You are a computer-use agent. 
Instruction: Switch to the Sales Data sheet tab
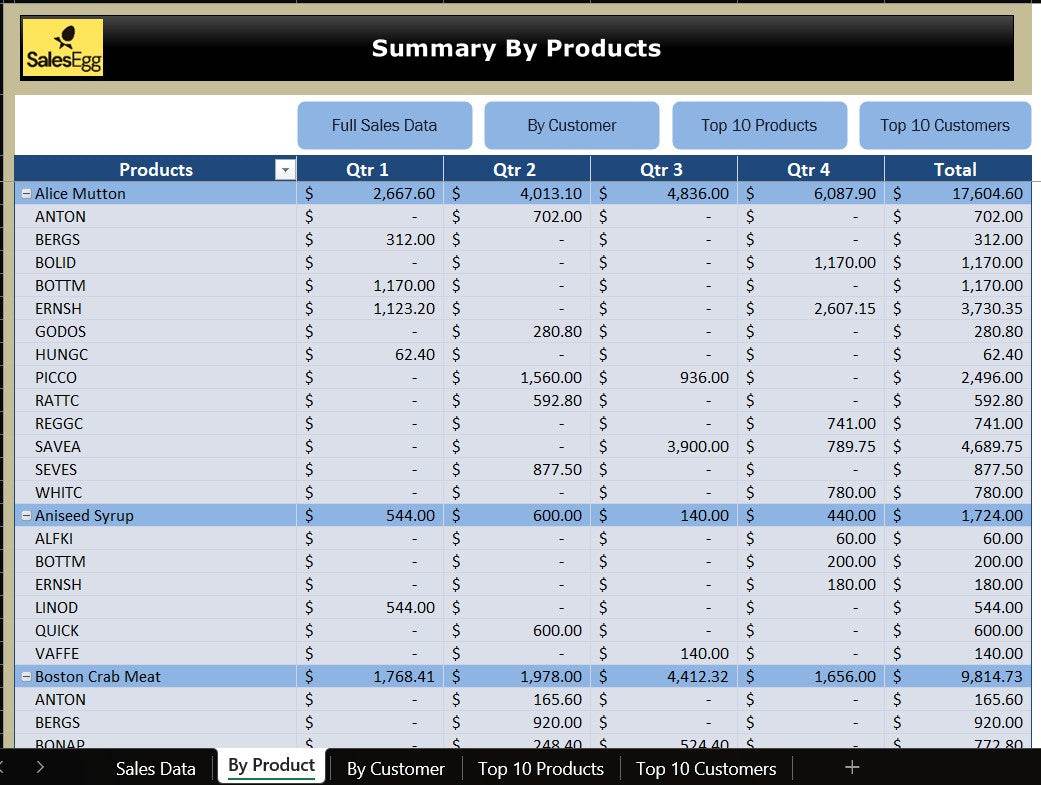155,768
